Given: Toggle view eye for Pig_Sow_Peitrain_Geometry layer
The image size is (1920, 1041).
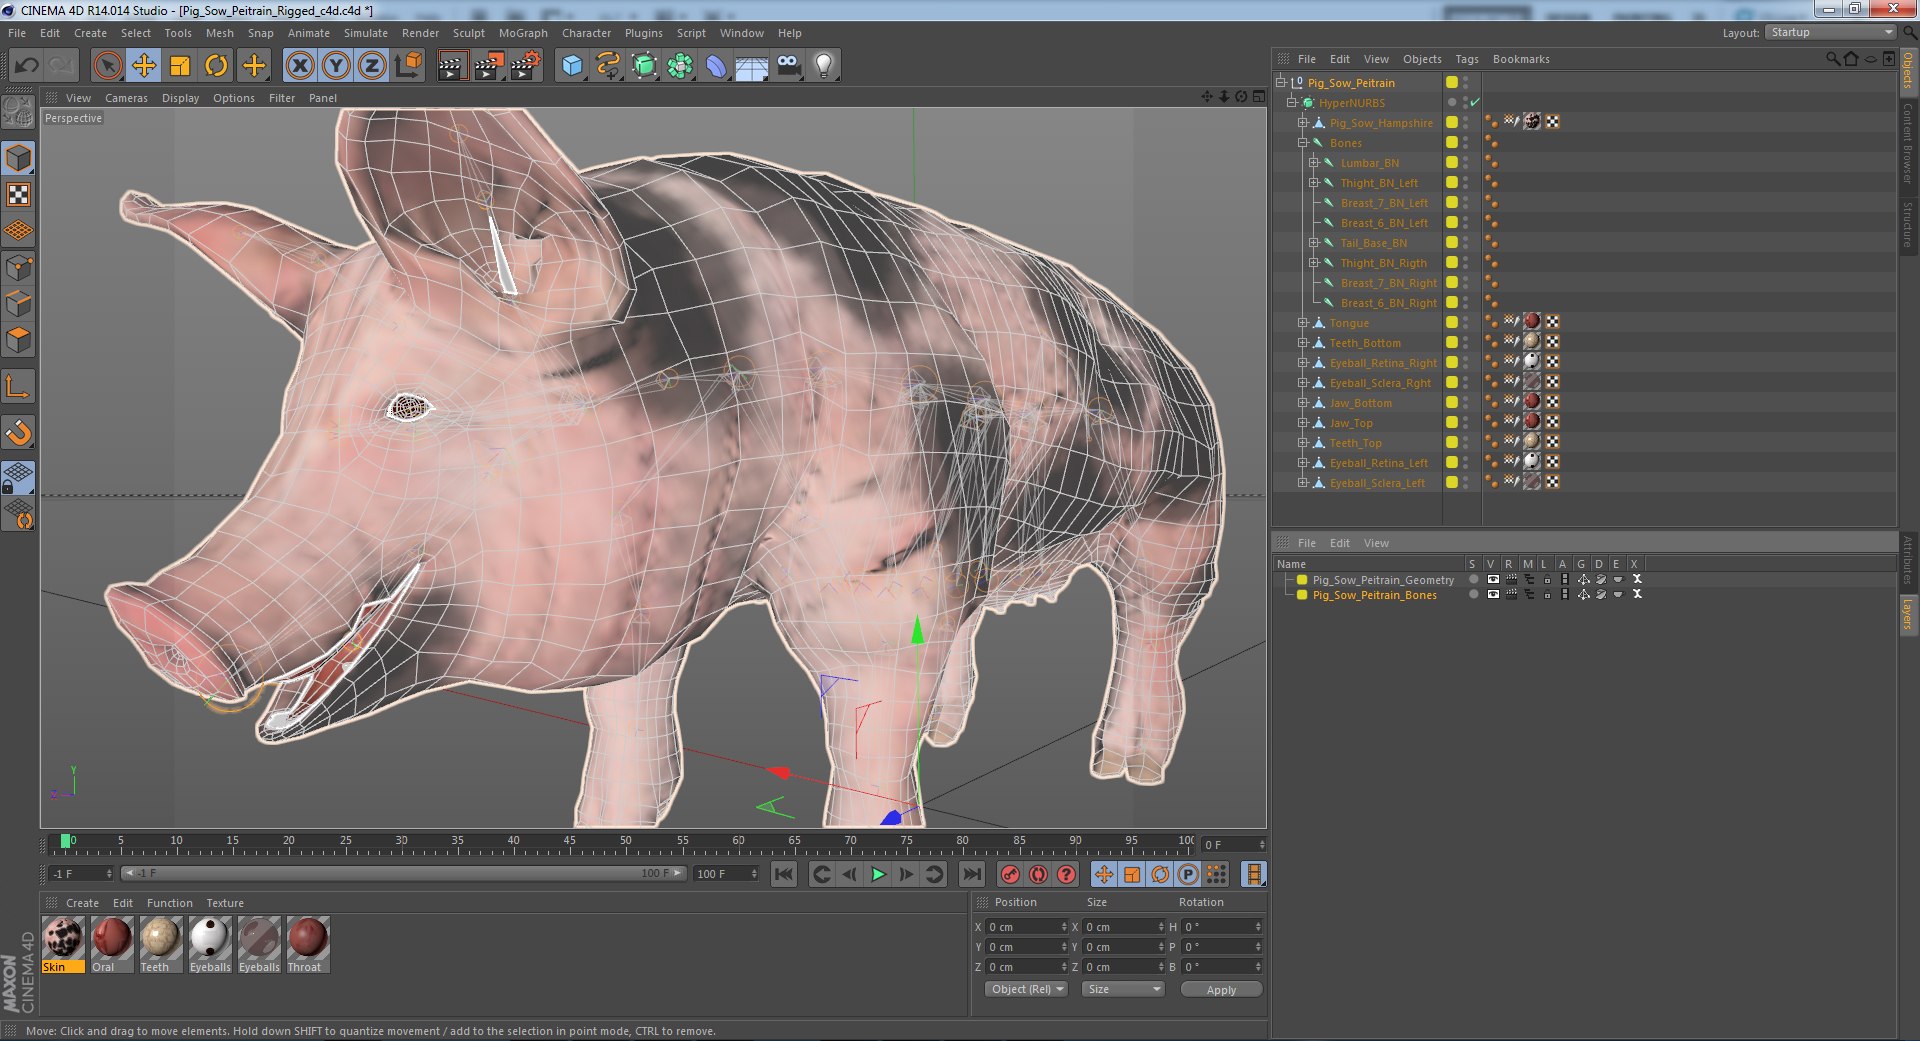Looking at the screenshot, I should [x=1493, y=579].
